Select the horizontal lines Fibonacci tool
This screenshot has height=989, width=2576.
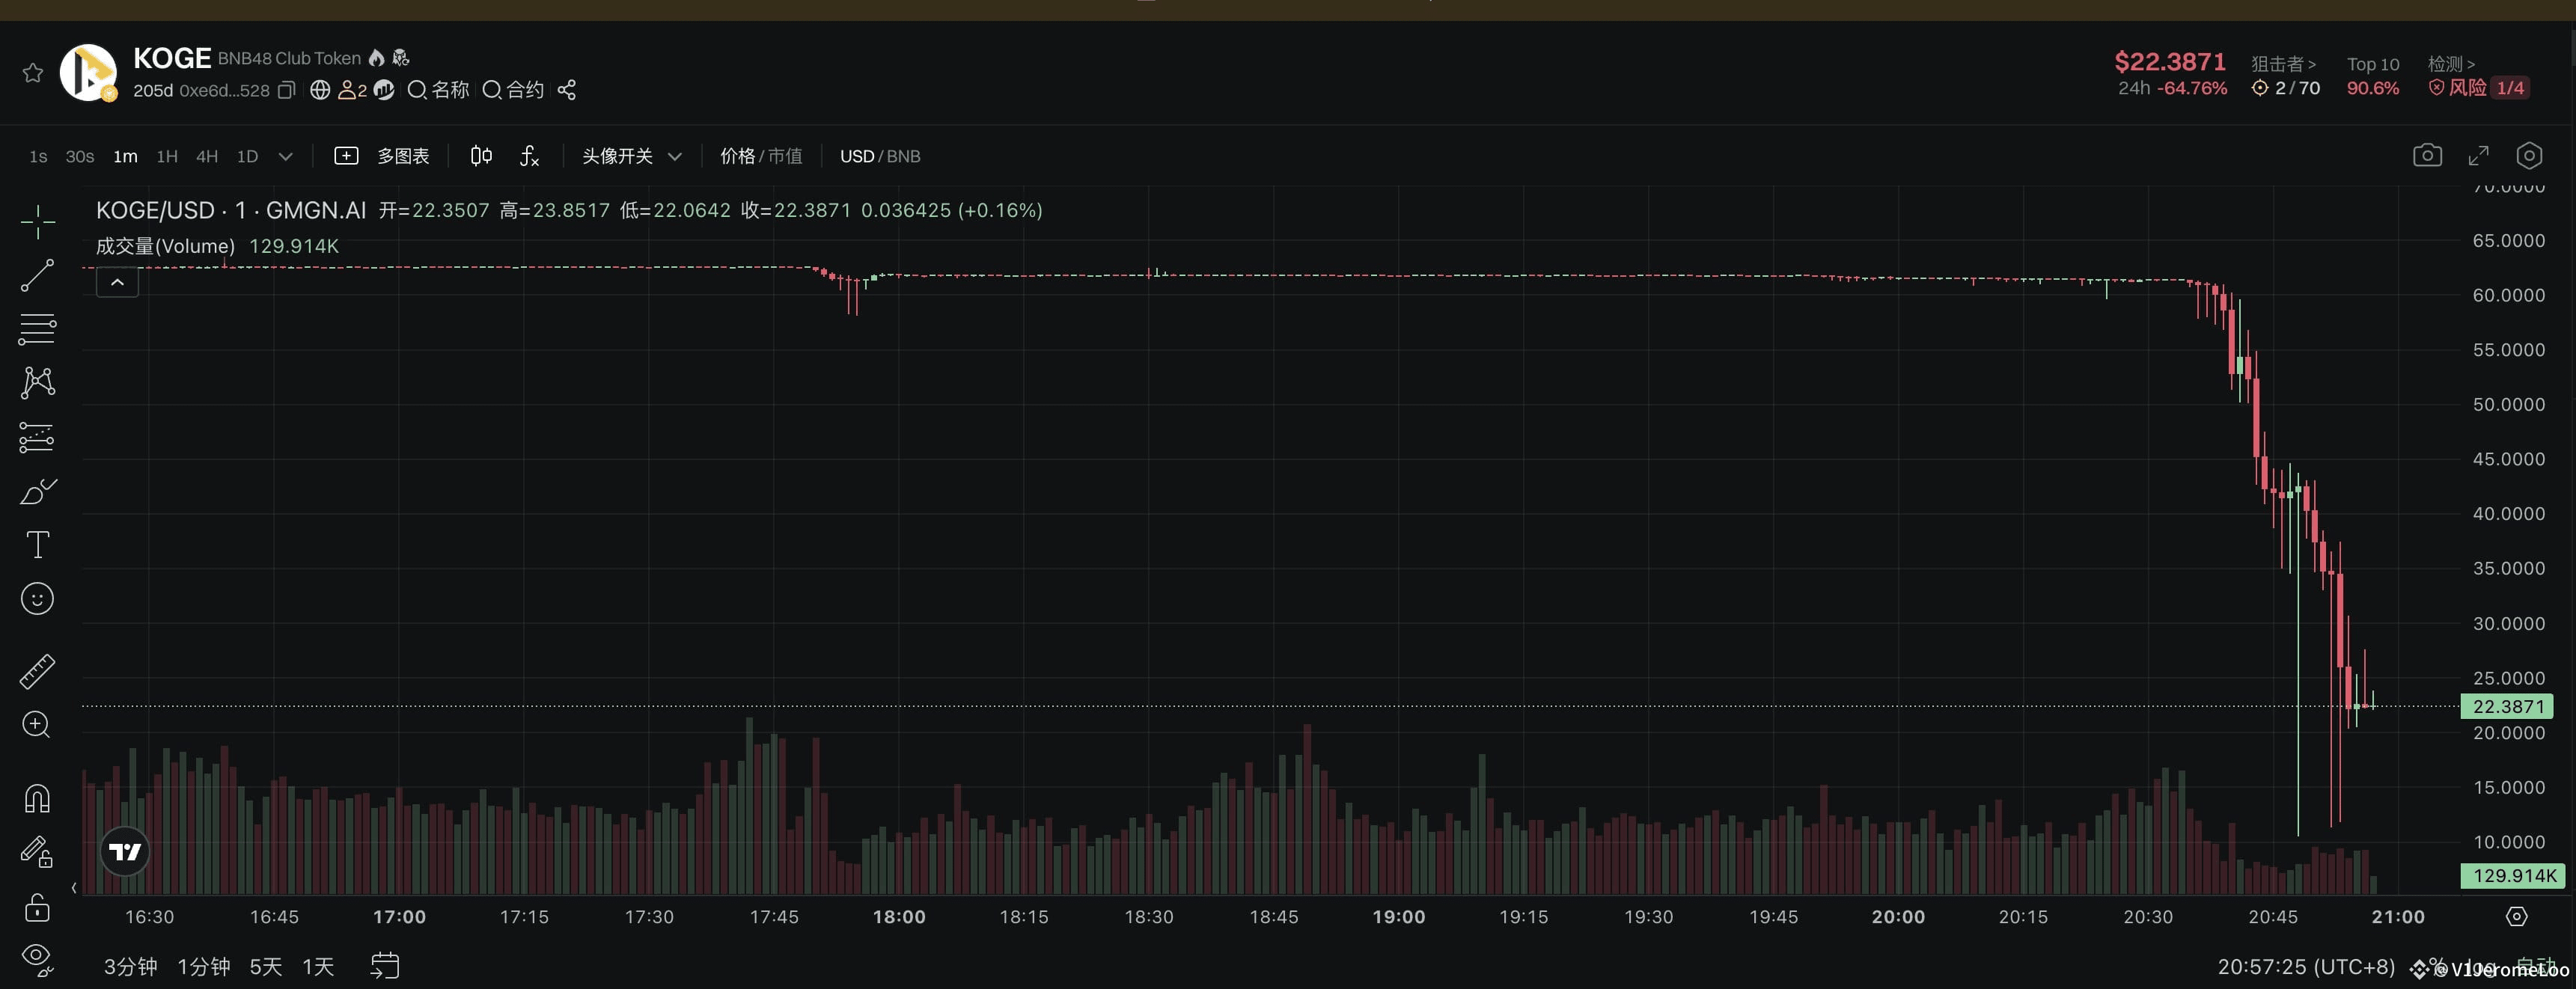[x=38, y=329]
